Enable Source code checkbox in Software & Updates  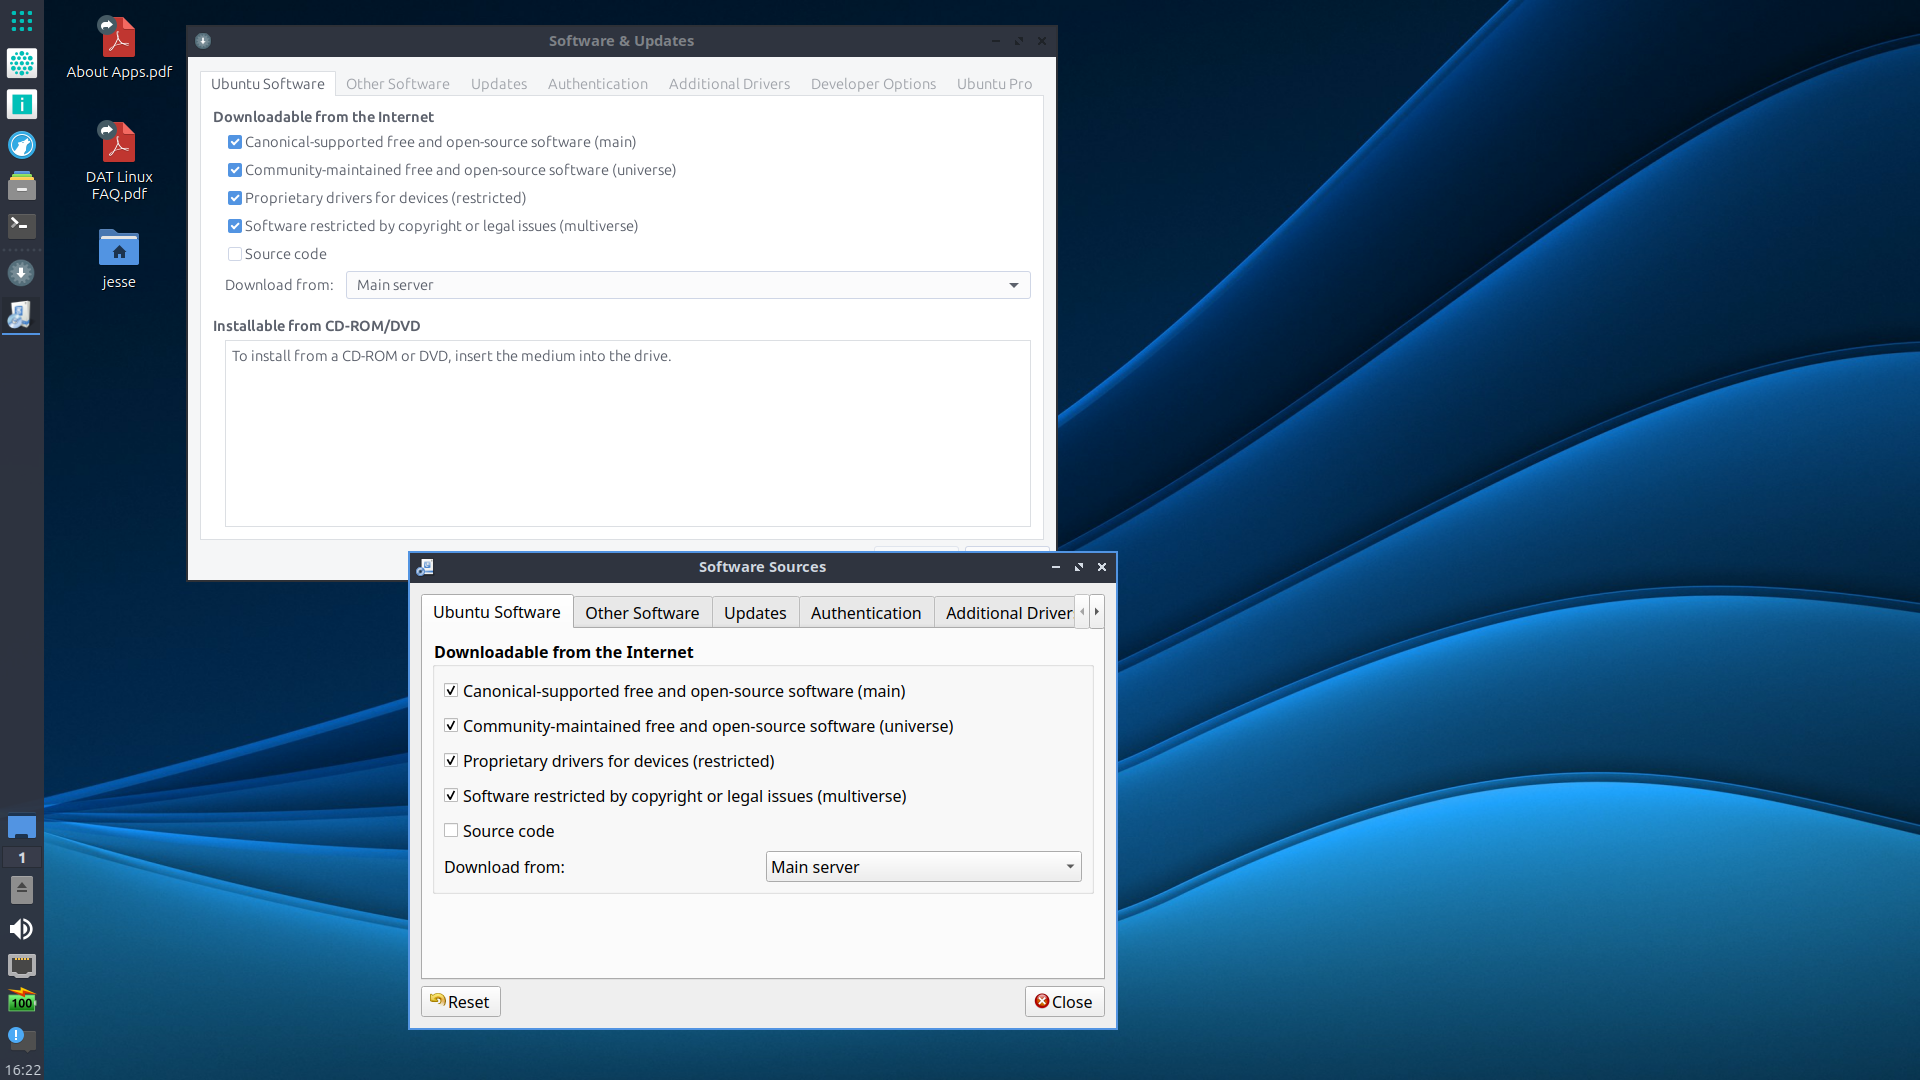235,254
